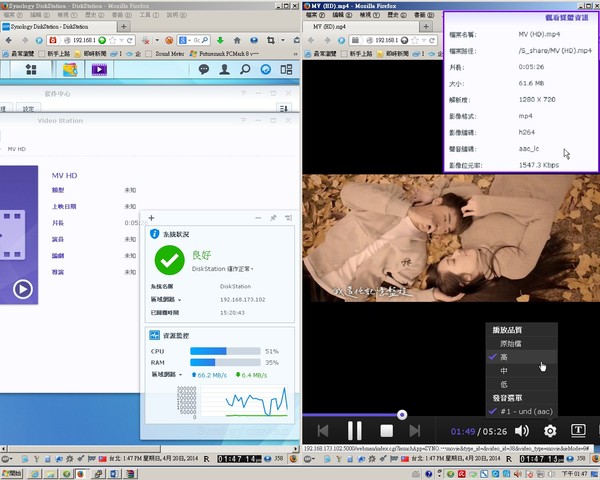Open the DSM main menu grid icon

coord(31,70)
